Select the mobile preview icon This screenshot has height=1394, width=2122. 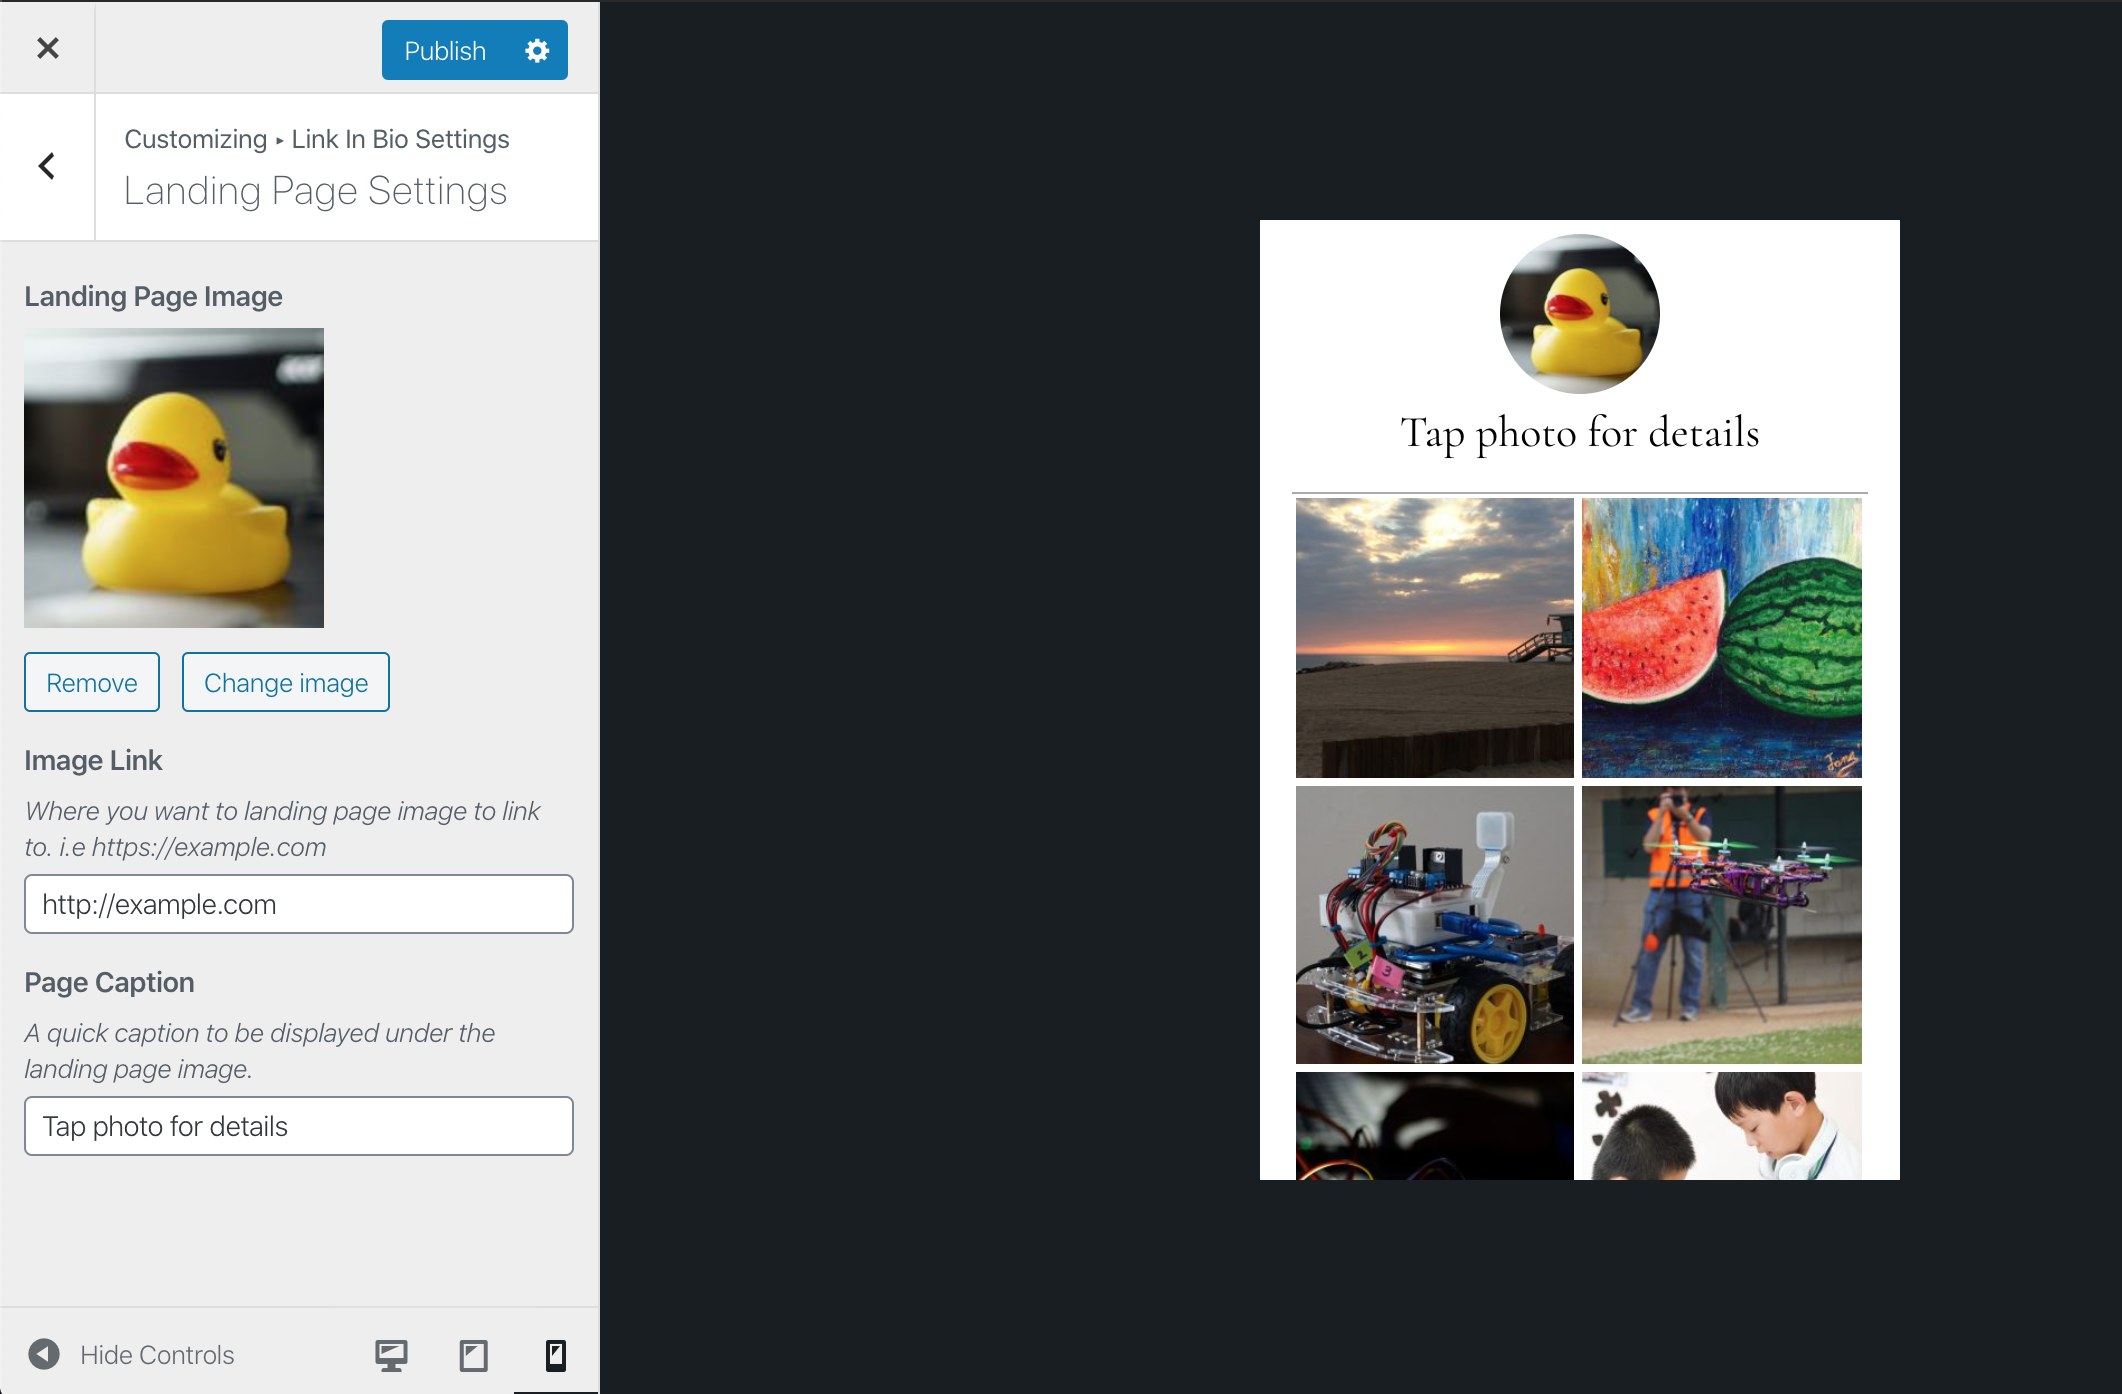coord(555,1354)
